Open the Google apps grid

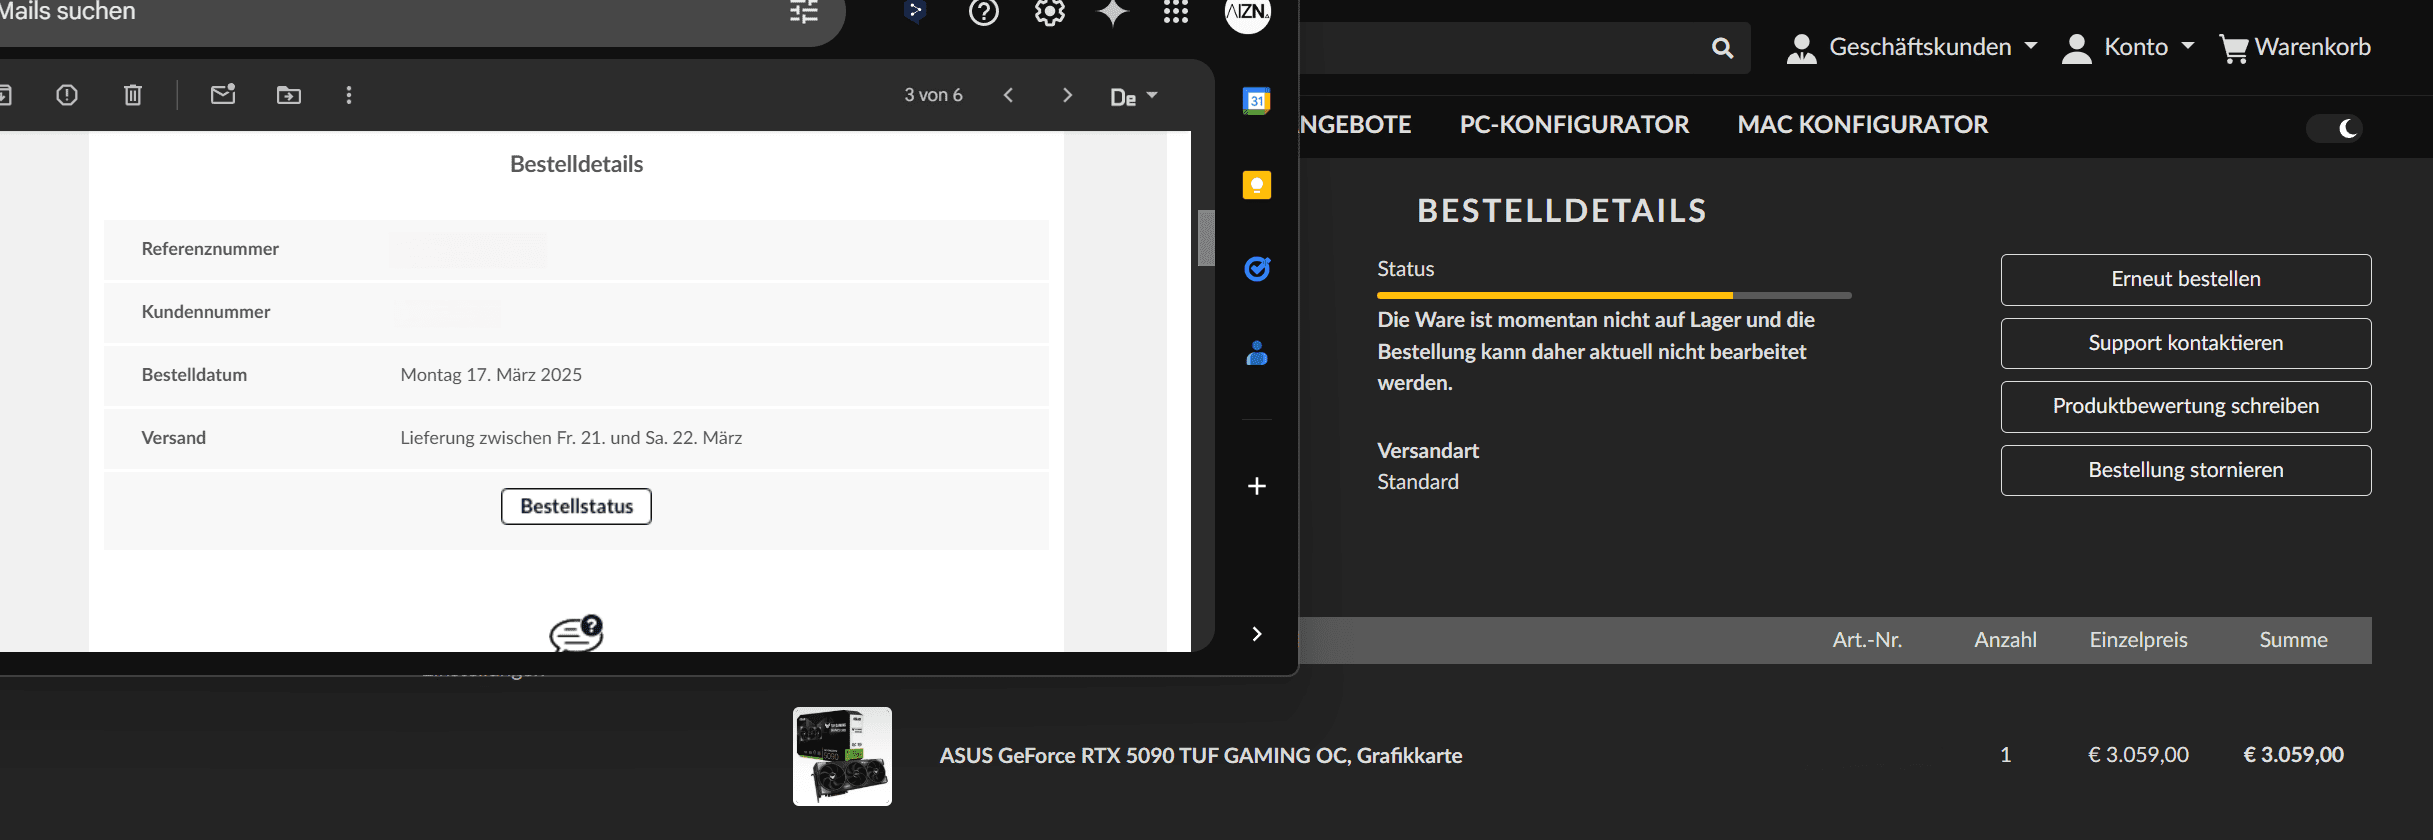coord(1176,12)
